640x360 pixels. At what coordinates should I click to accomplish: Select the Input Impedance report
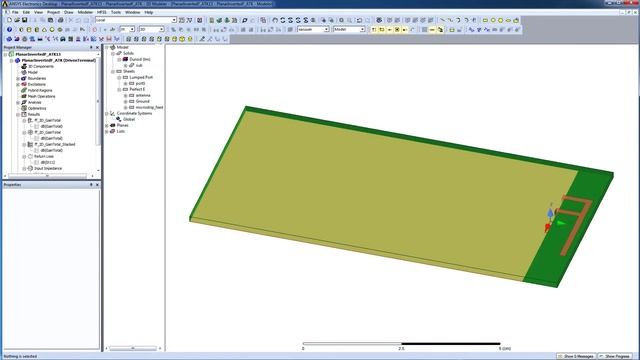coord(48,168)
